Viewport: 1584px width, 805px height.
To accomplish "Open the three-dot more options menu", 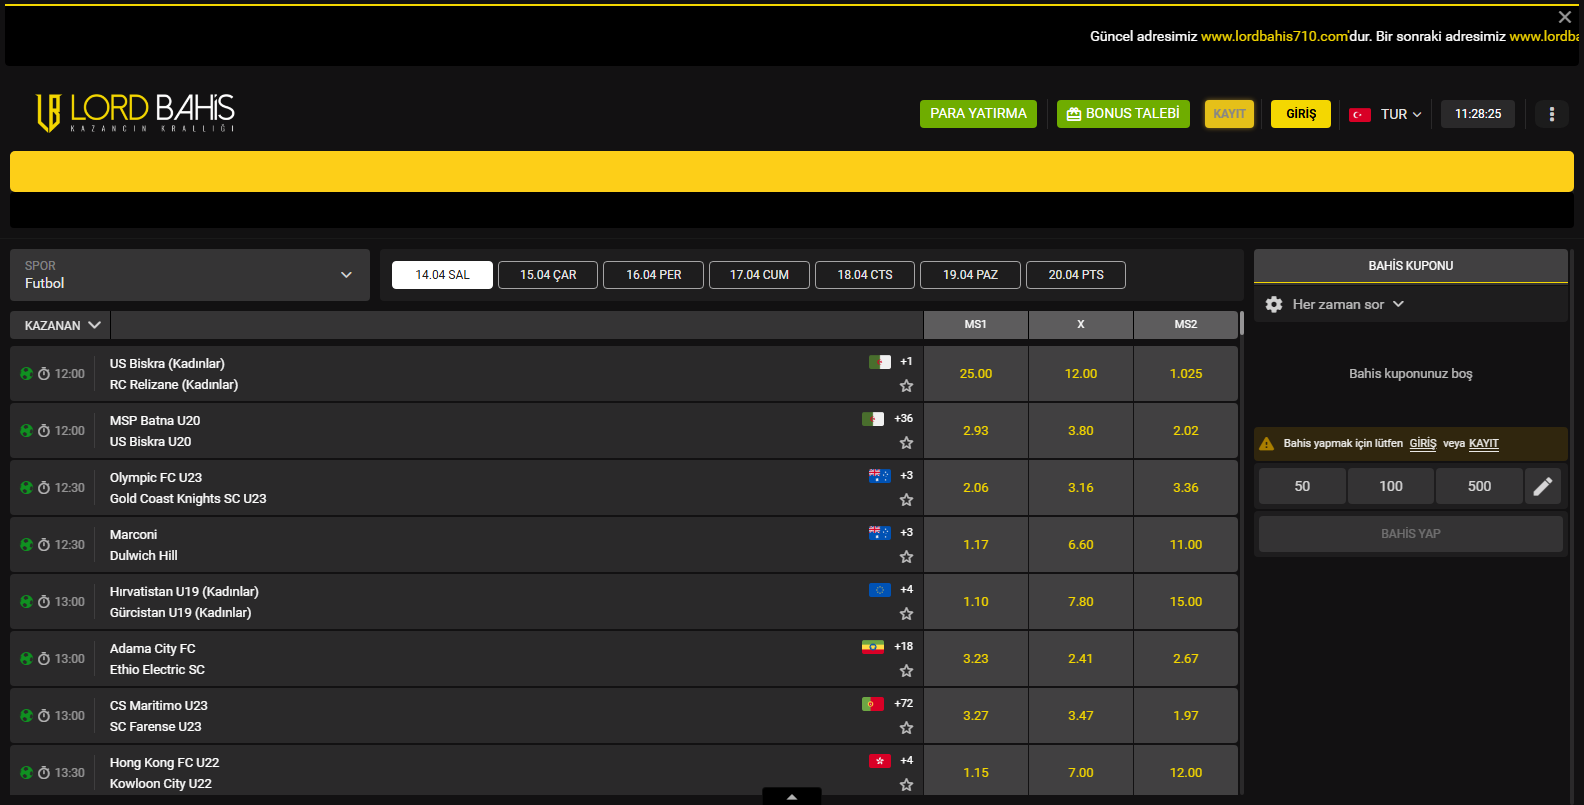I will coord(1552,114).
